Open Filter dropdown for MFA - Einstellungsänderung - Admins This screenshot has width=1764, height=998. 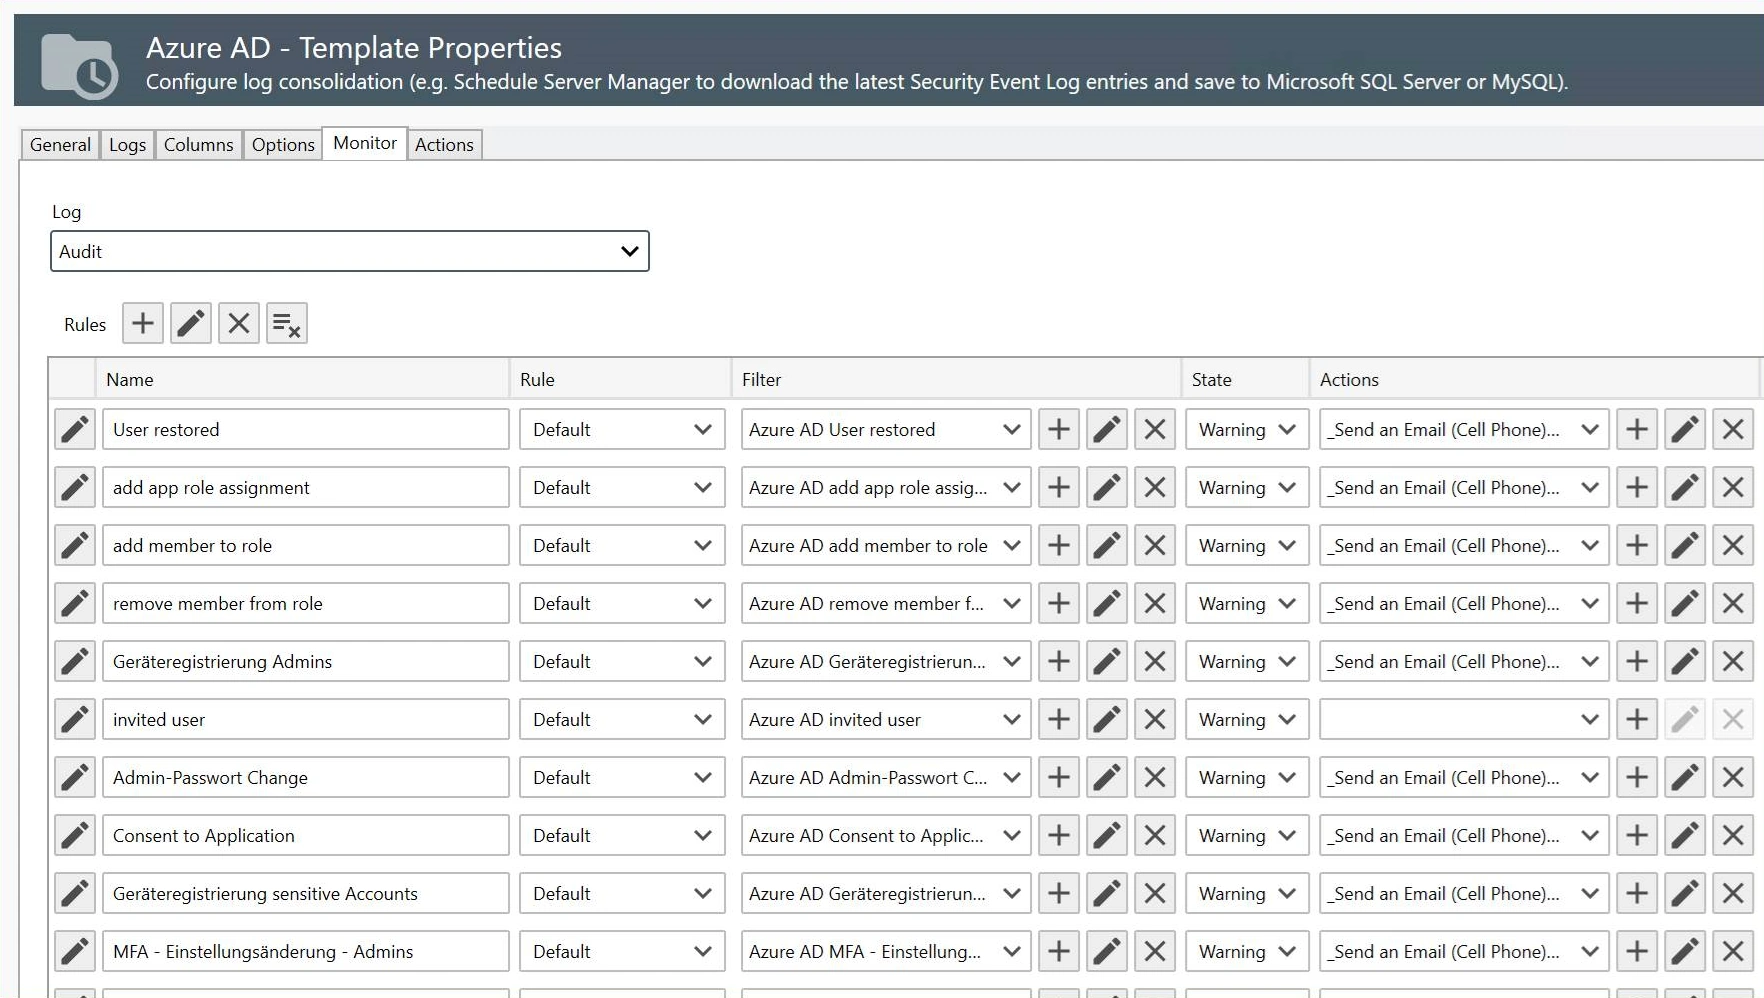pos(885,951)
